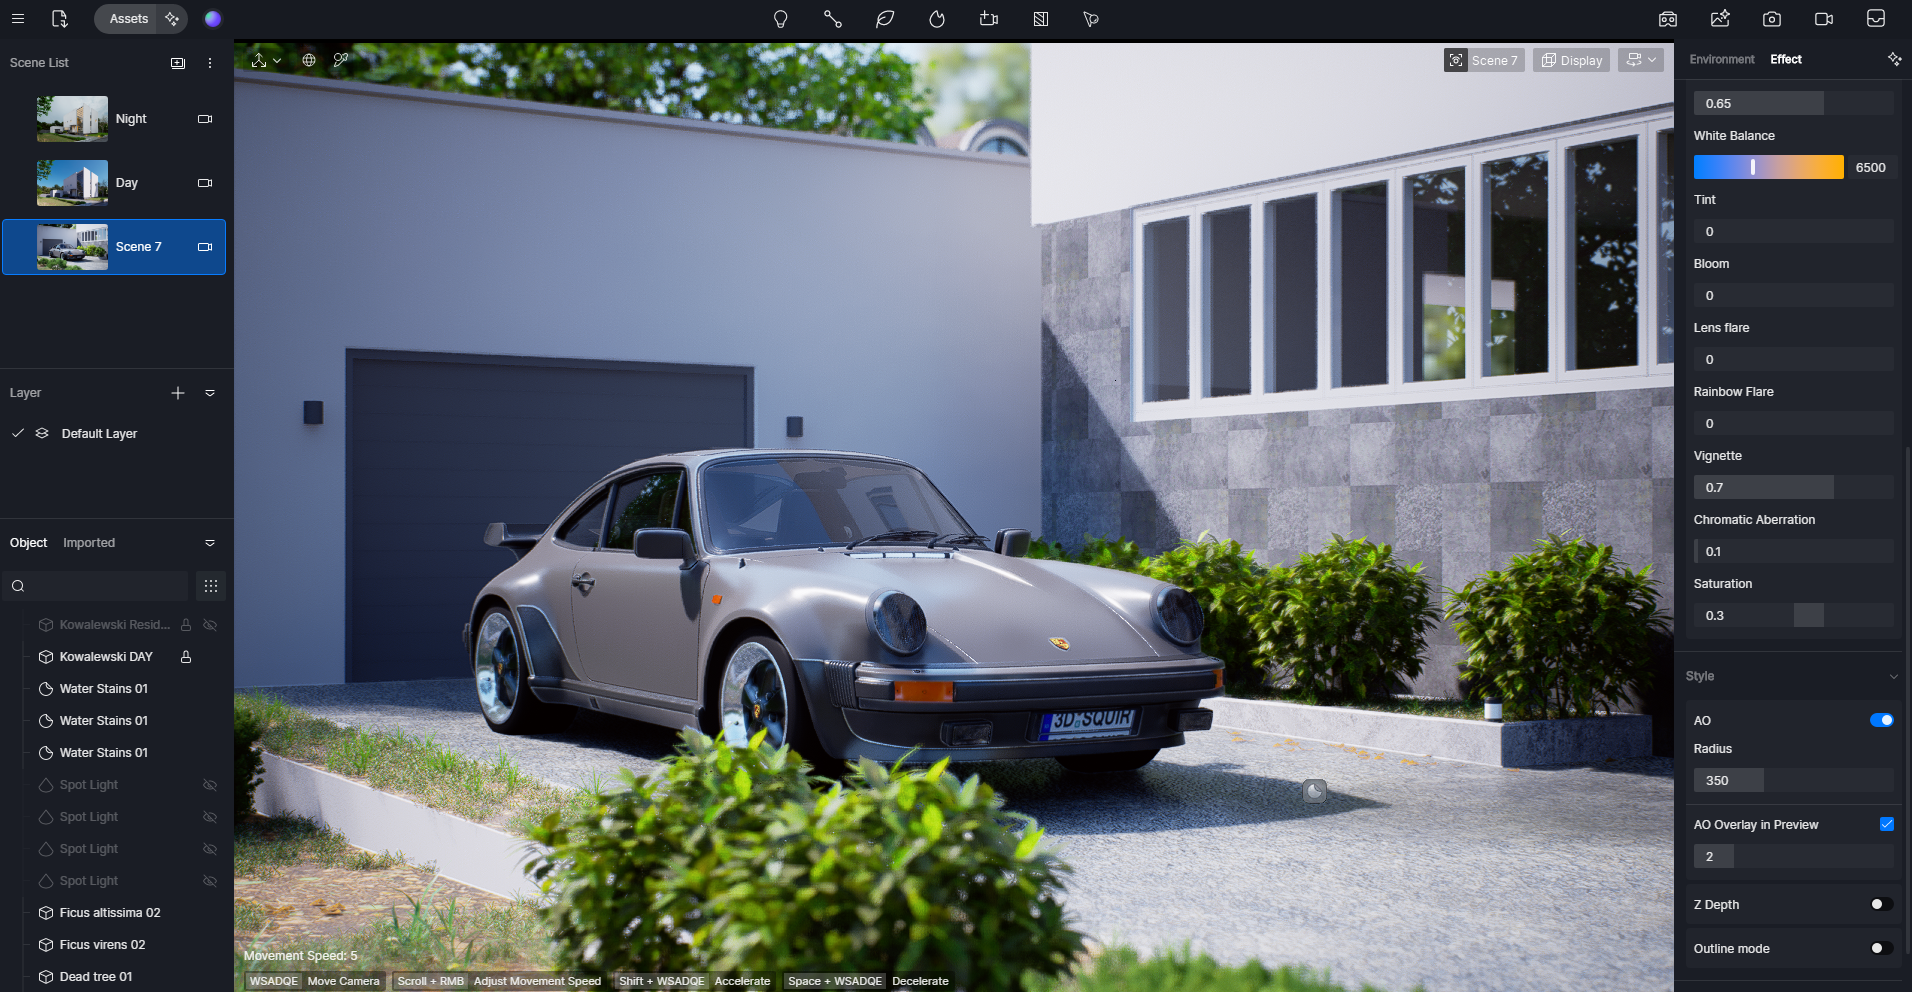Open Scene List more options menu

(x=210, y=63)
